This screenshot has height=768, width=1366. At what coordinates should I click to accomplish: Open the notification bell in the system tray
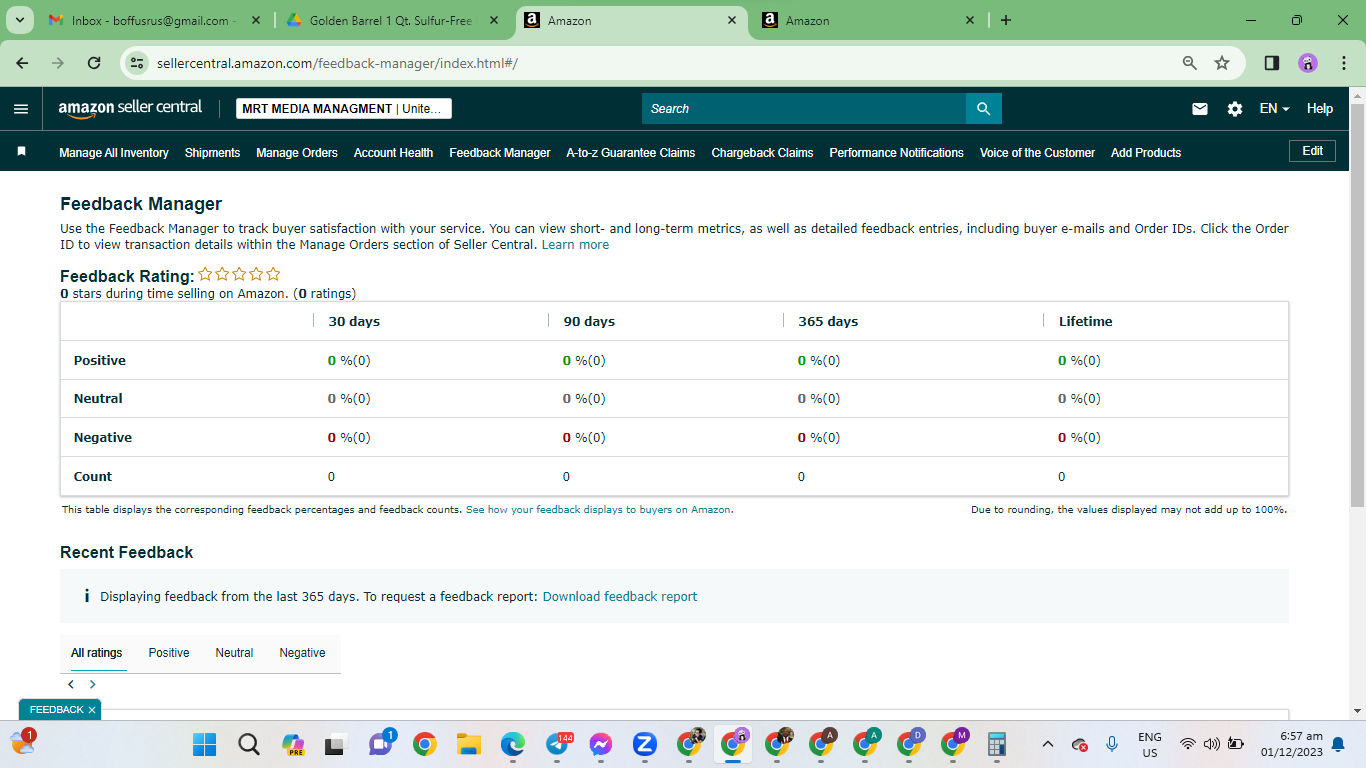point(1338,744)
